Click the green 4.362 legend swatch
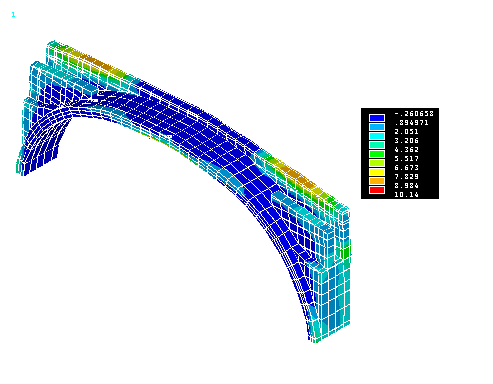493x384 pixels. point(377,154)
